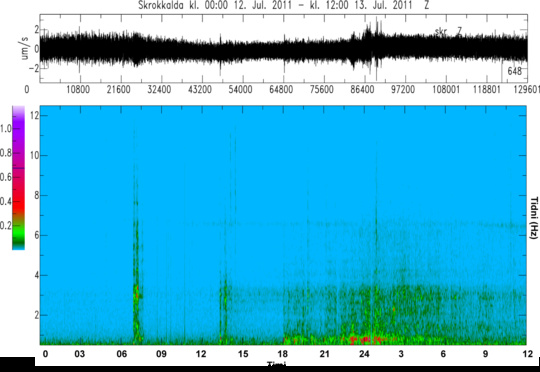
Task: Click the 06 hour label on time axis
Action: [122, 354]
